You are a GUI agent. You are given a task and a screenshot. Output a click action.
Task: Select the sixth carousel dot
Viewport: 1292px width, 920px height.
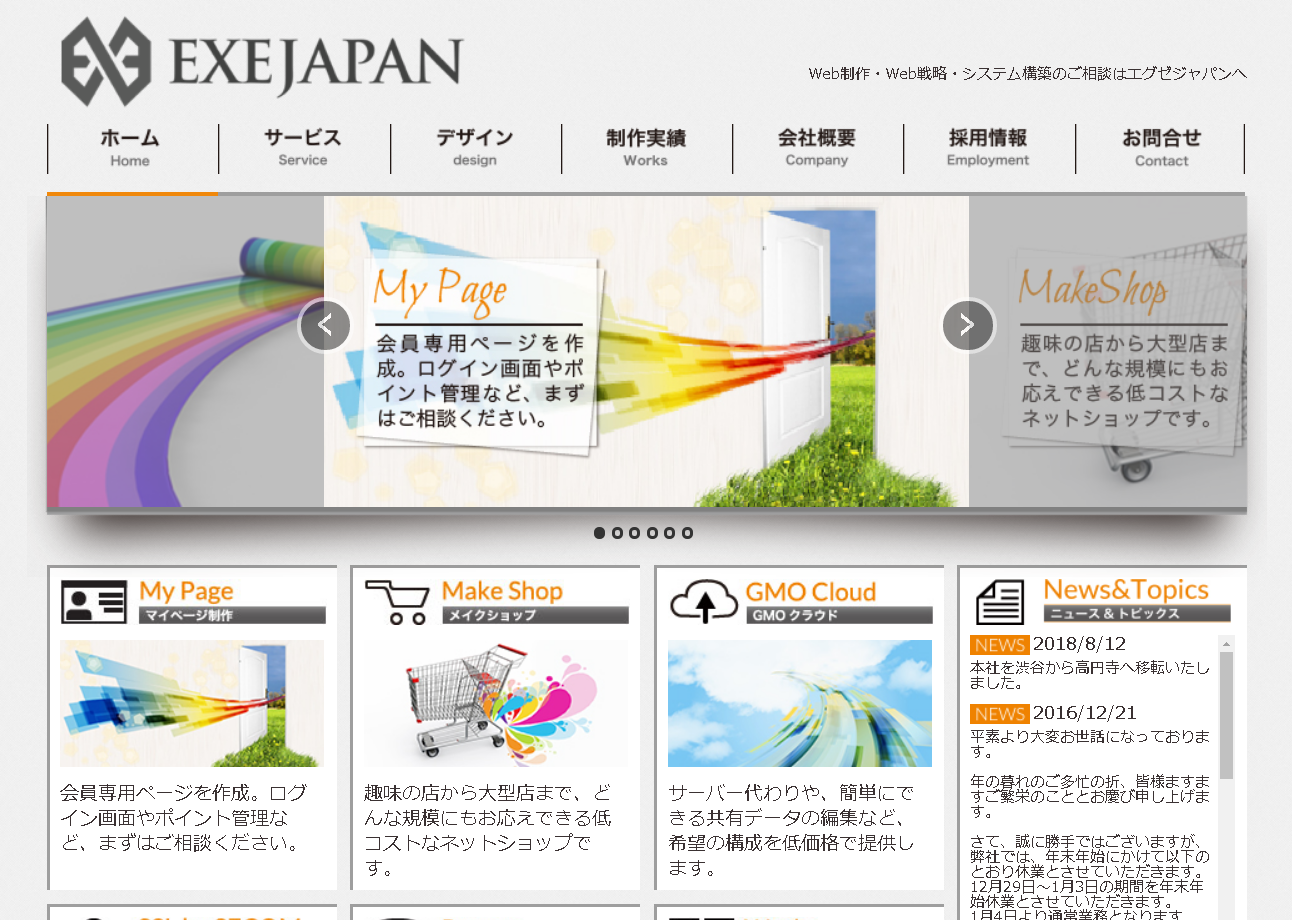click(x=687, y=533)
